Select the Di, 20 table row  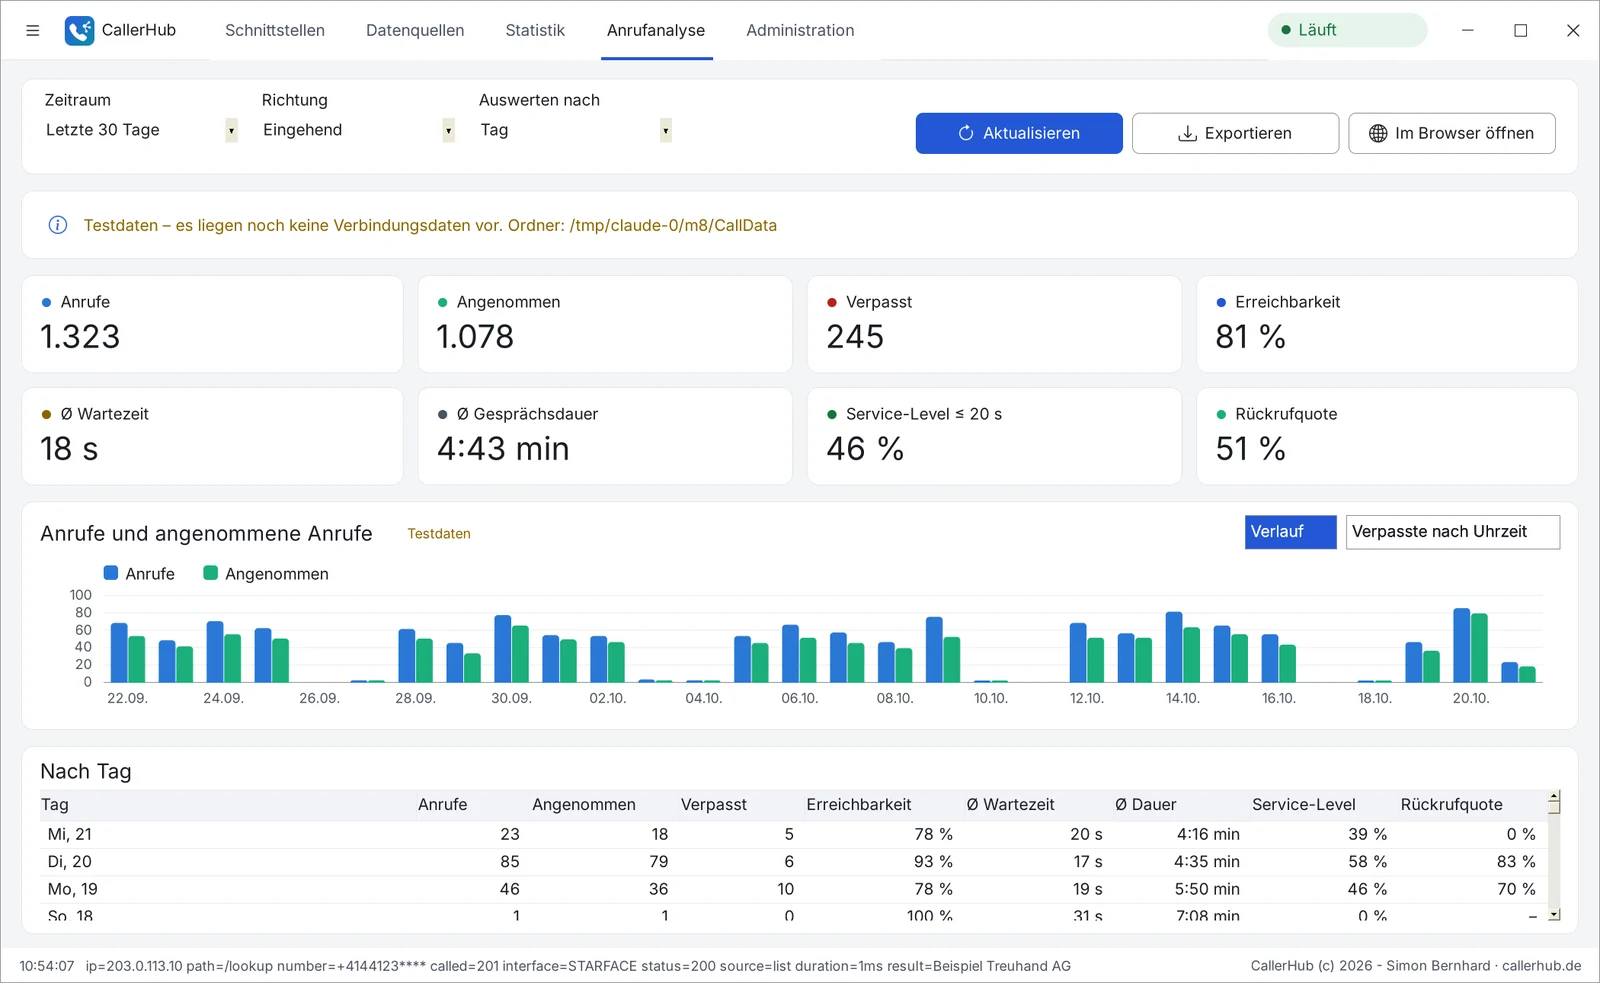(x=794, y=862)
